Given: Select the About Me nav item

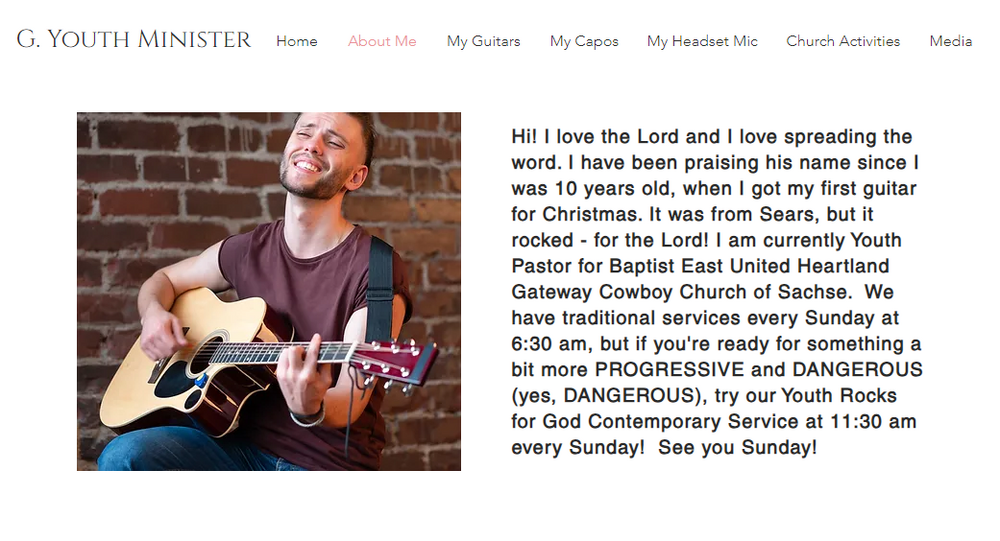Looking at the screenshot, I should click(x=382, y=41).
